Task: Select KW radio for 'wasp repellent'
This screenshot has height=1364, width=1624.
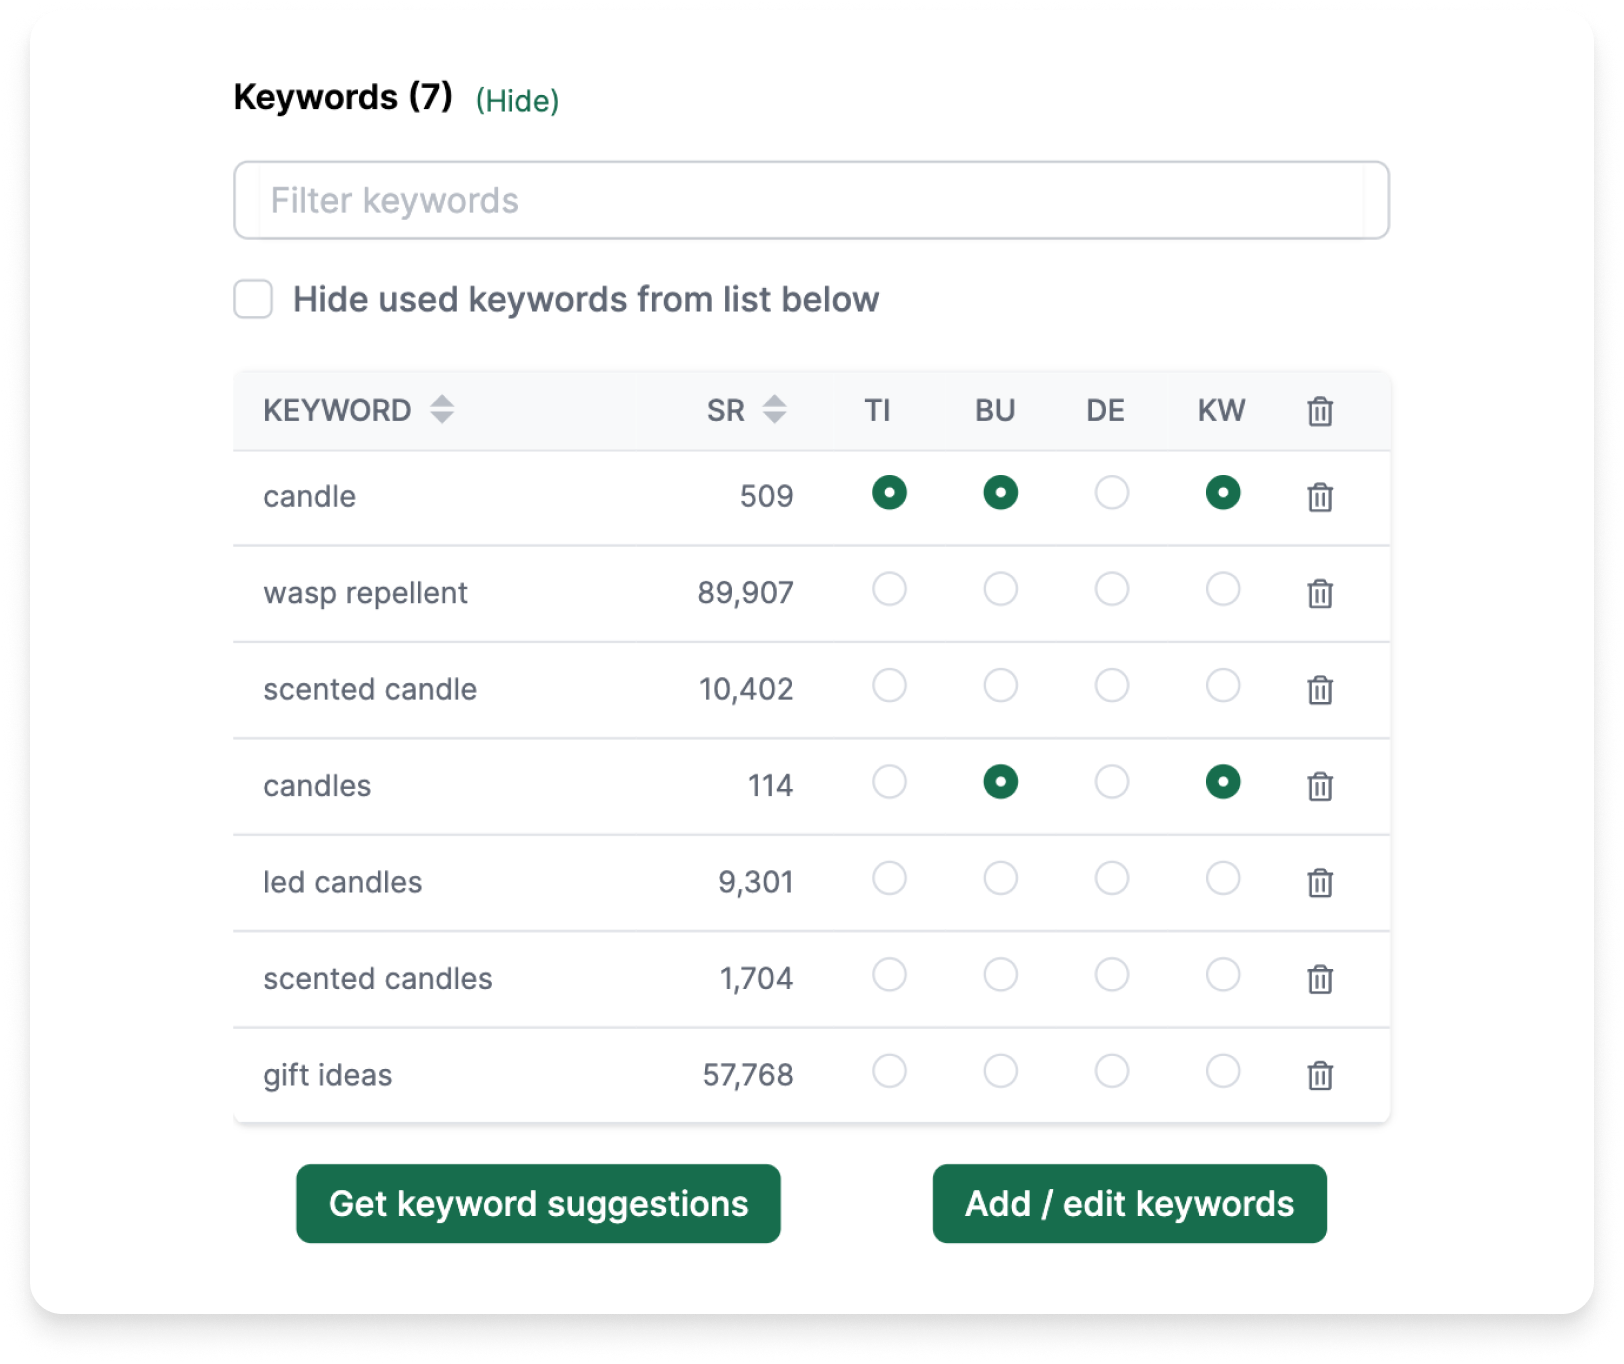Action: (x=1222, y=589)
